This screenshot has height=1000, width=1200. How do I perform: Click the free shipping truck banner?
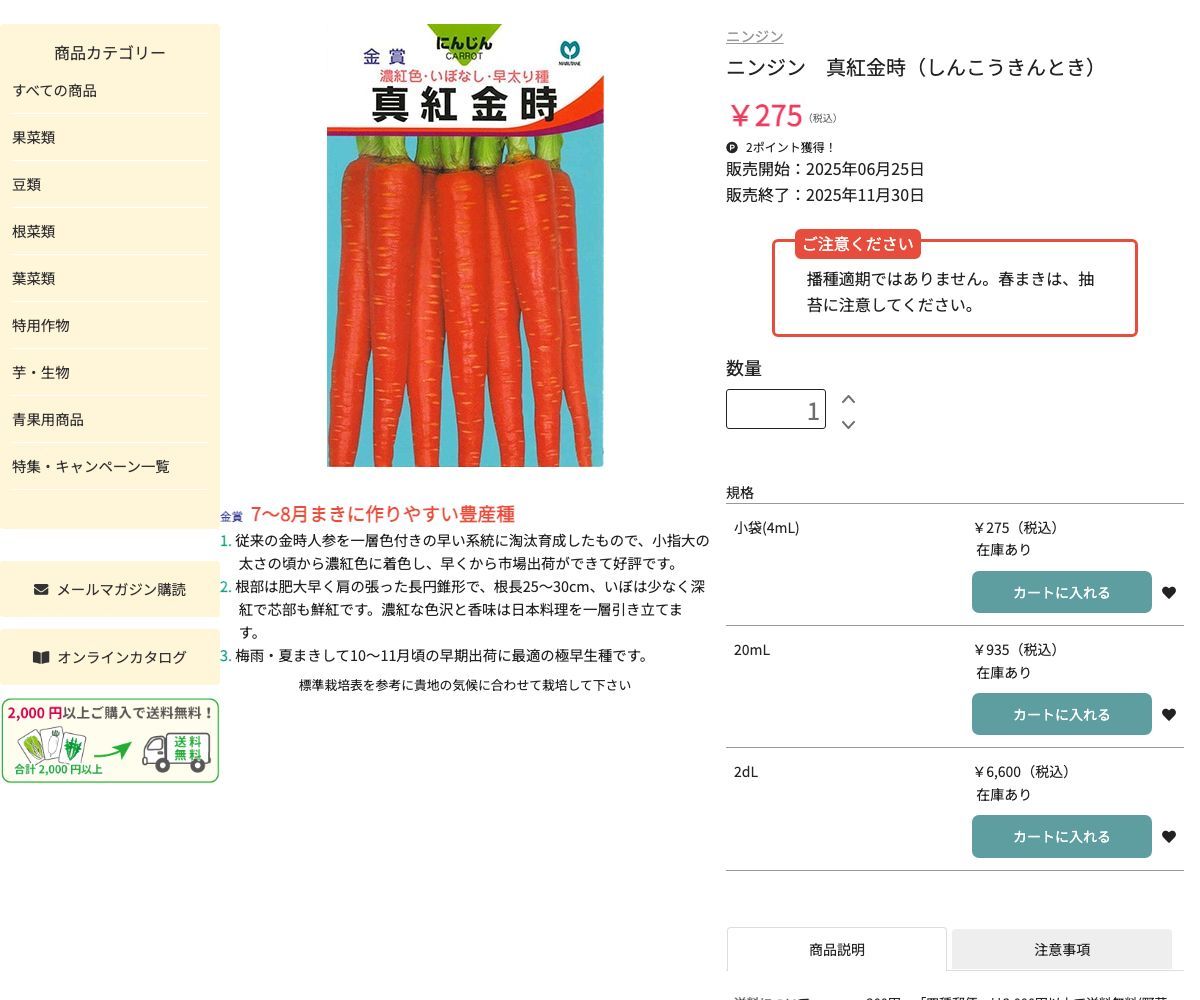point(110,740)
